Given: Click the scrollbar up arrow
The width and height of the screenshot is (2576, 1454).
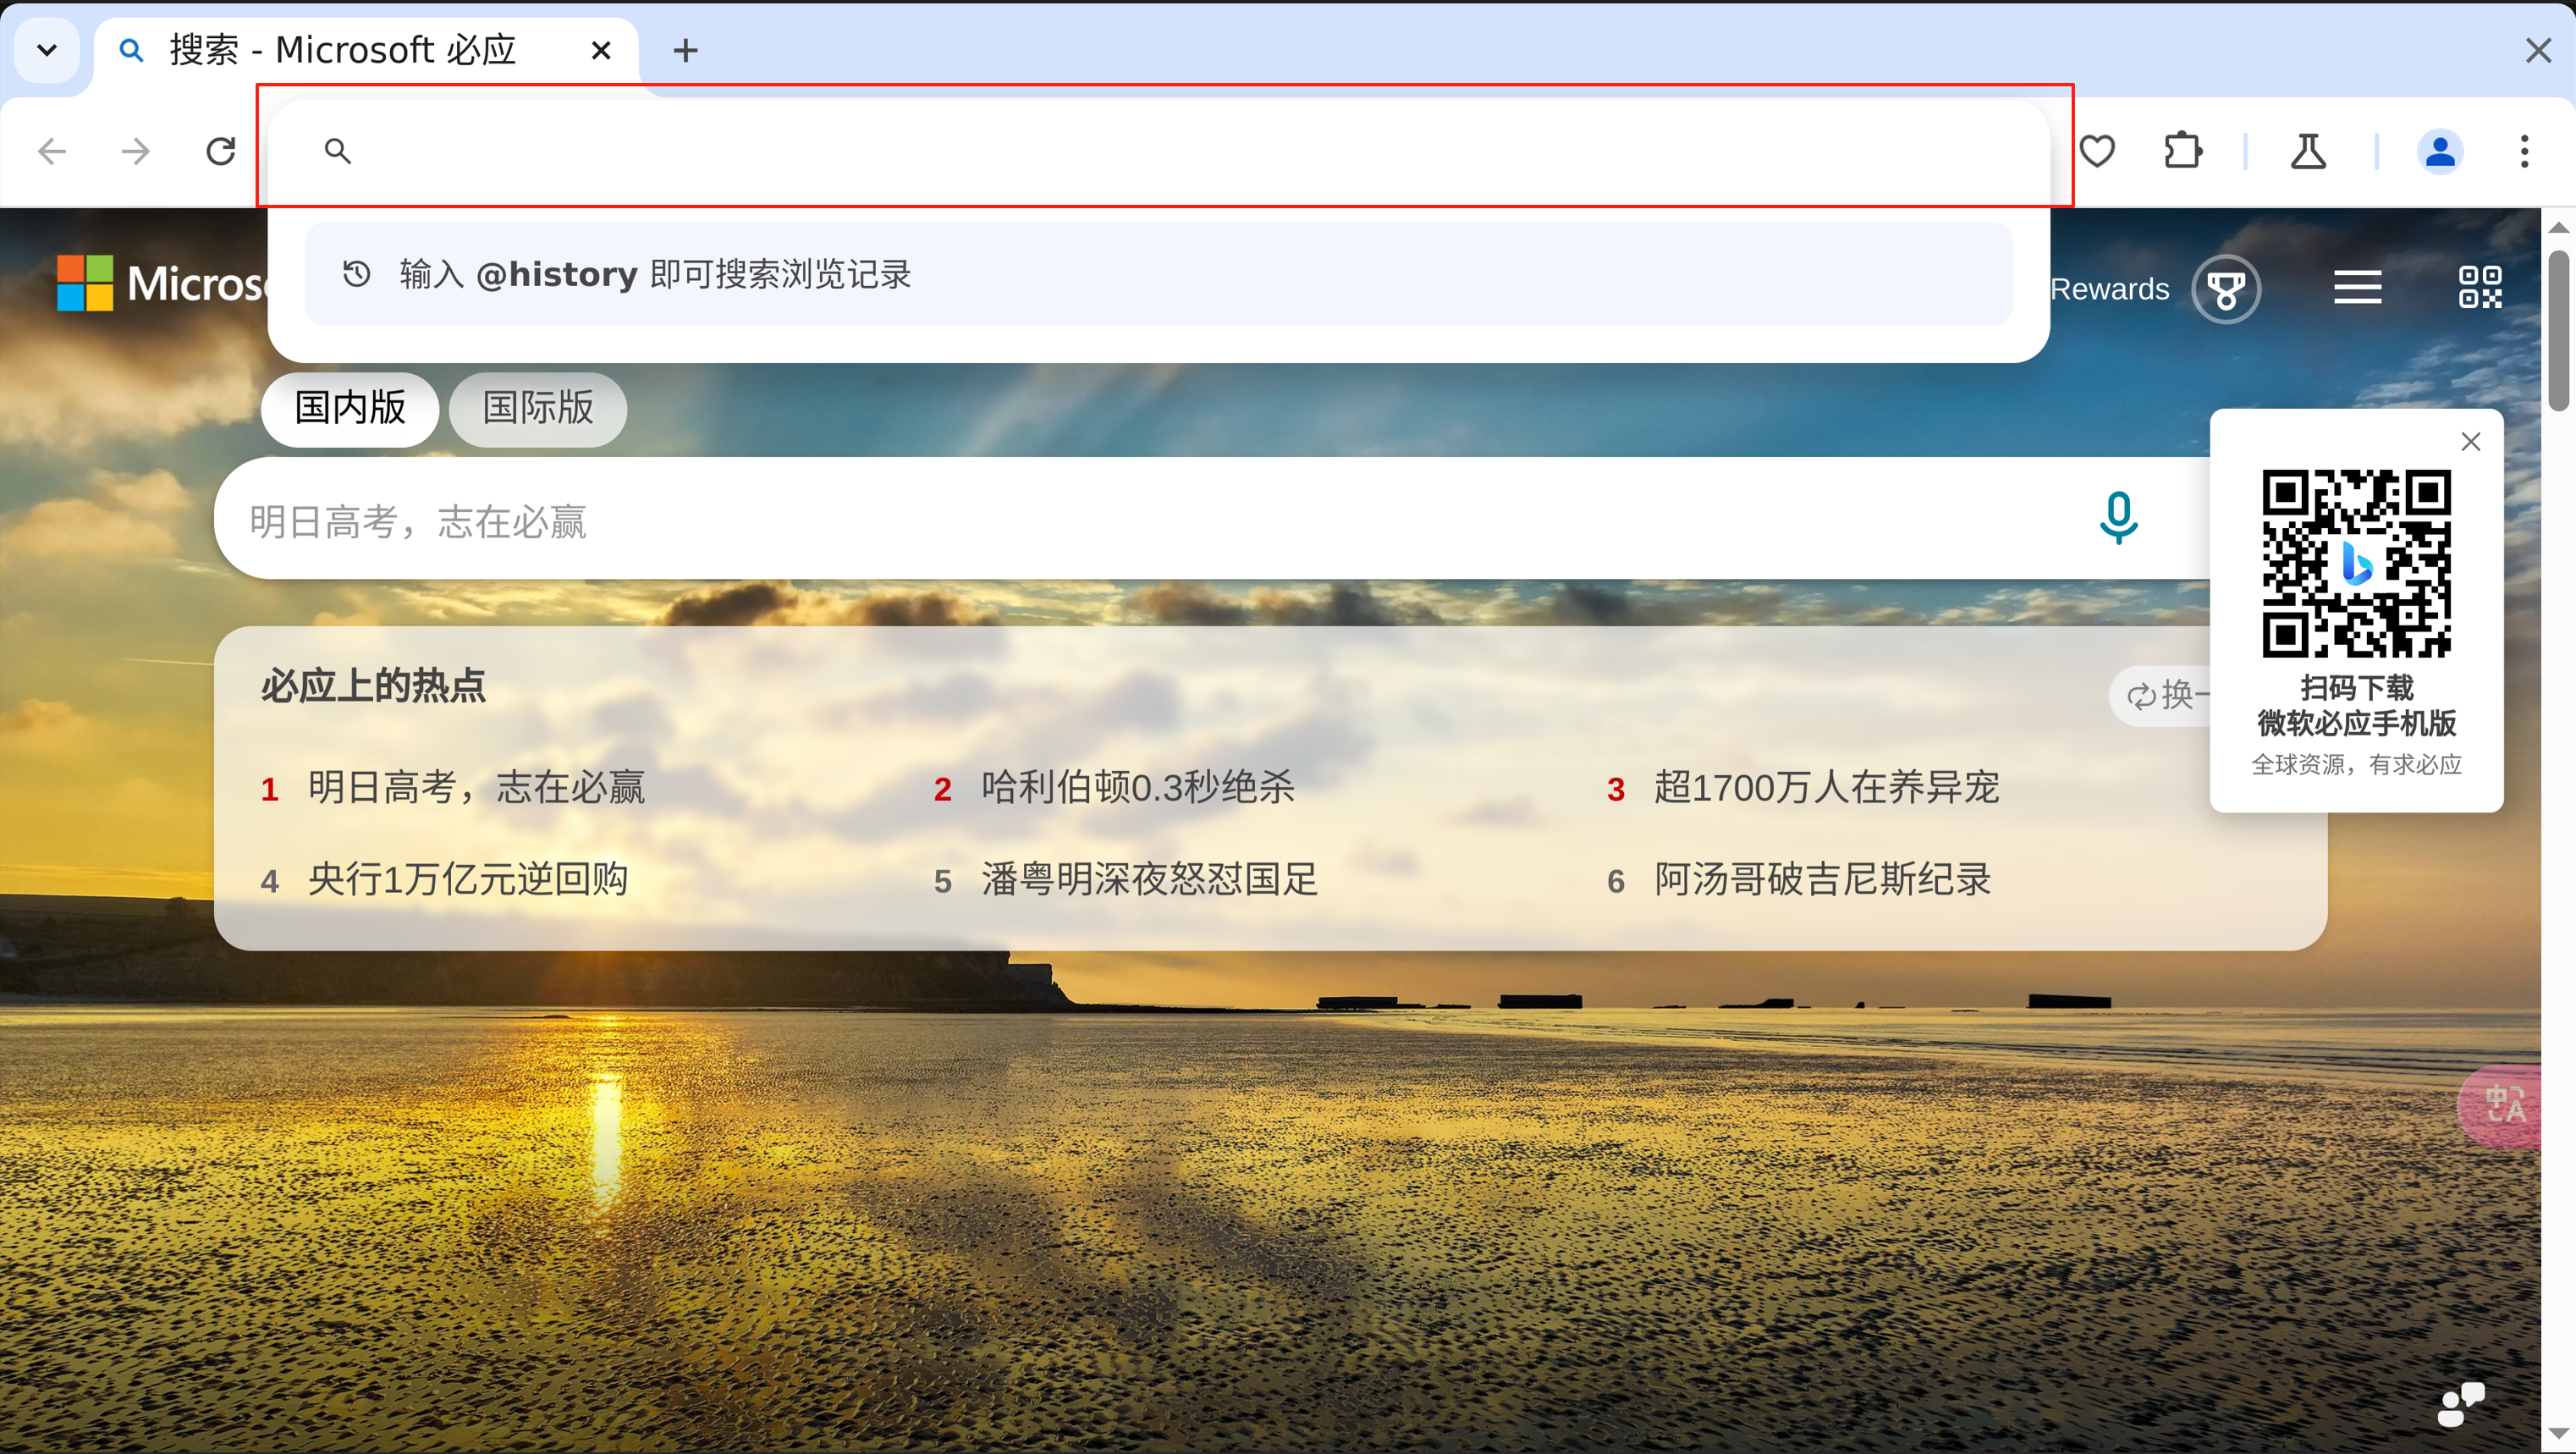Looking at the screenshot, I should [x=2558, y=228].
